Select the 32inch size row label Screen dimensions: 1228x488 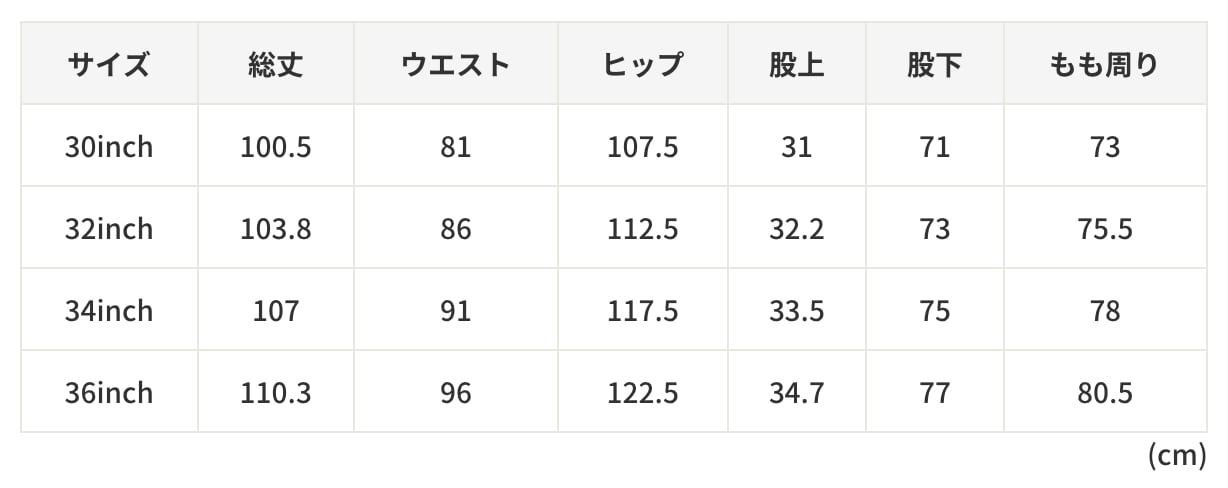click(109, 229)
